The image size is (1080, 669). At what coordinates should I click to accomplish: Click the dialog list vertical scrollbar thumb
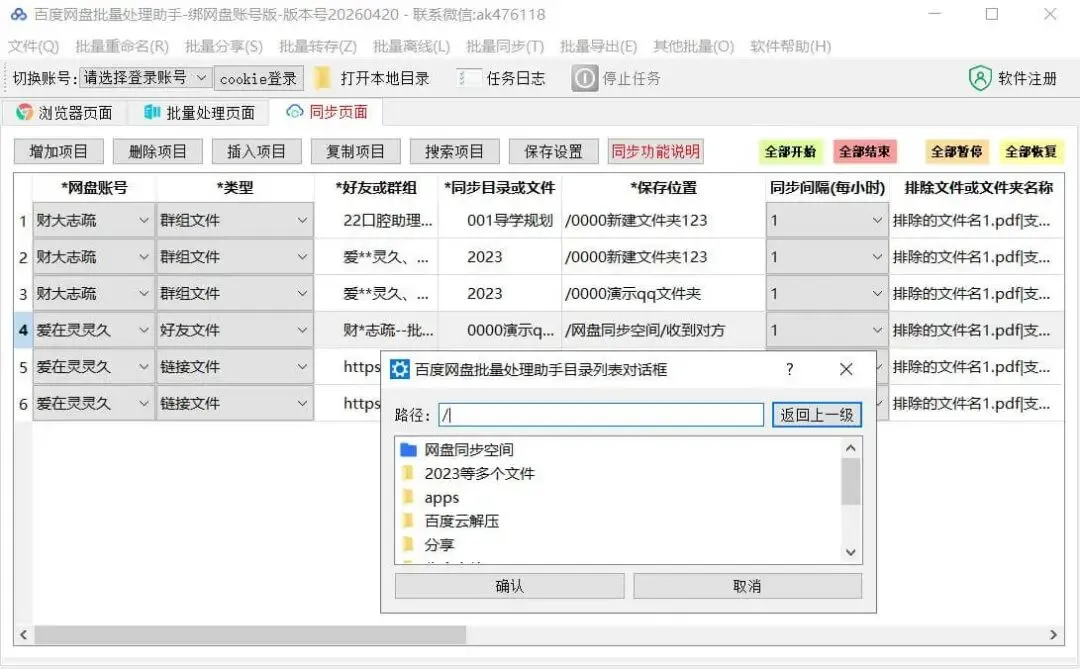851,482
